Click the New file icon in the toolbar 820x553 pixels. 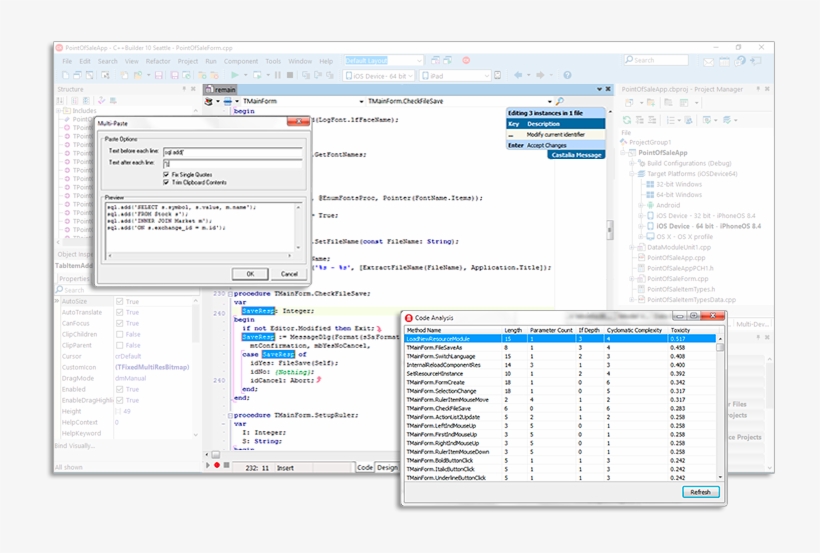[65, 75]
